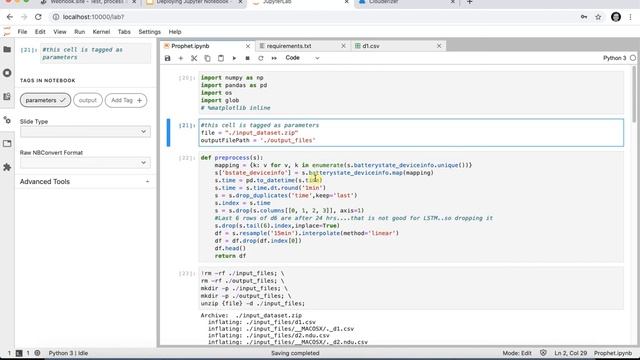Click into the preprocess function cell
The width and height of the screenshot is (640, 360).
pos(411,207)
